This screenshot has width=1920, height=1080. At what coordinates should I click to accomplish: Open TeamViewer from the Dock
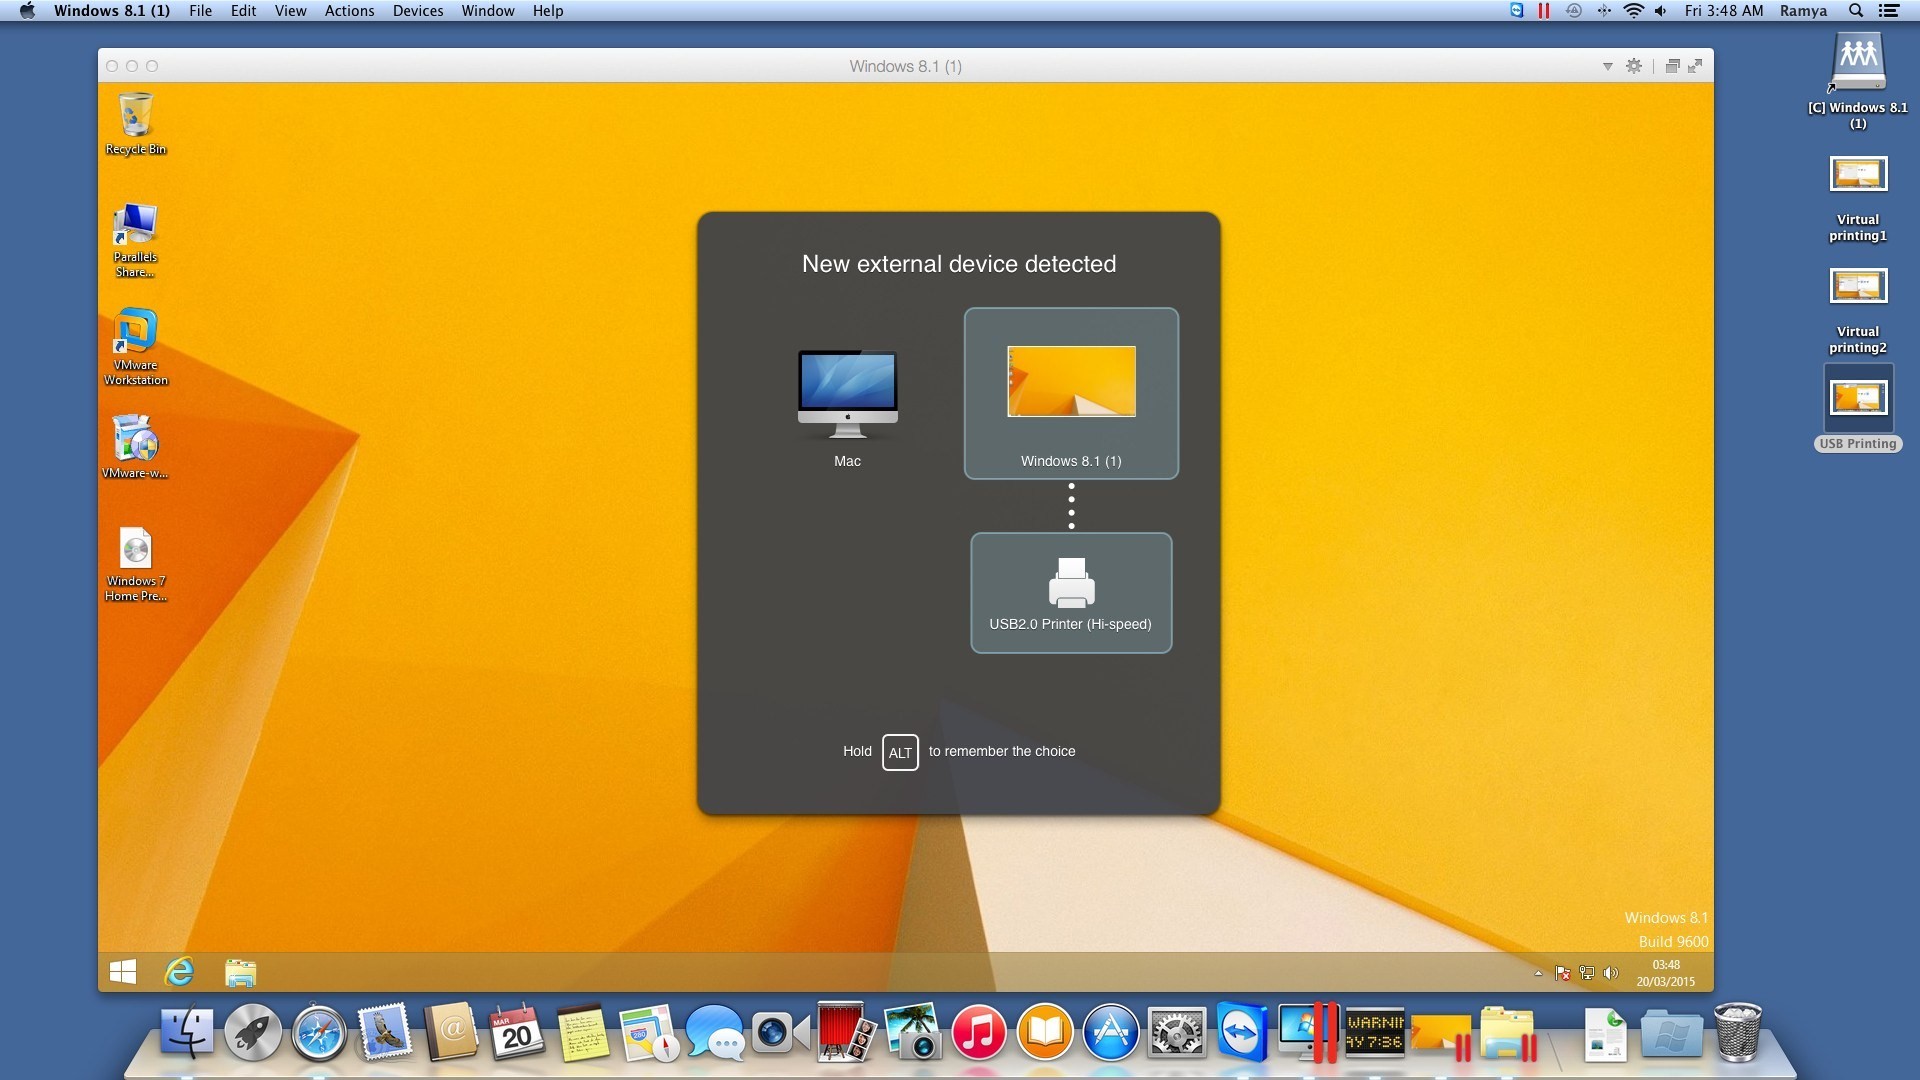1242,1032
